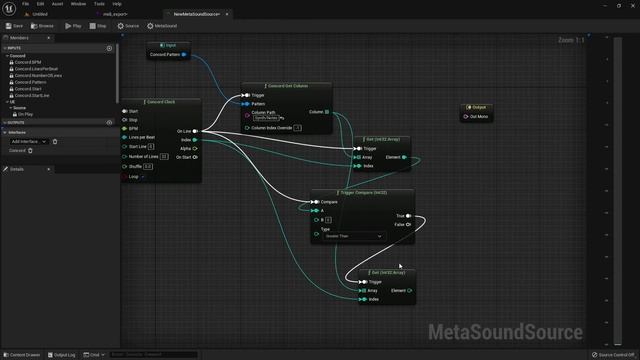Open Source settings in the toolbar

(x=128, y=26)
